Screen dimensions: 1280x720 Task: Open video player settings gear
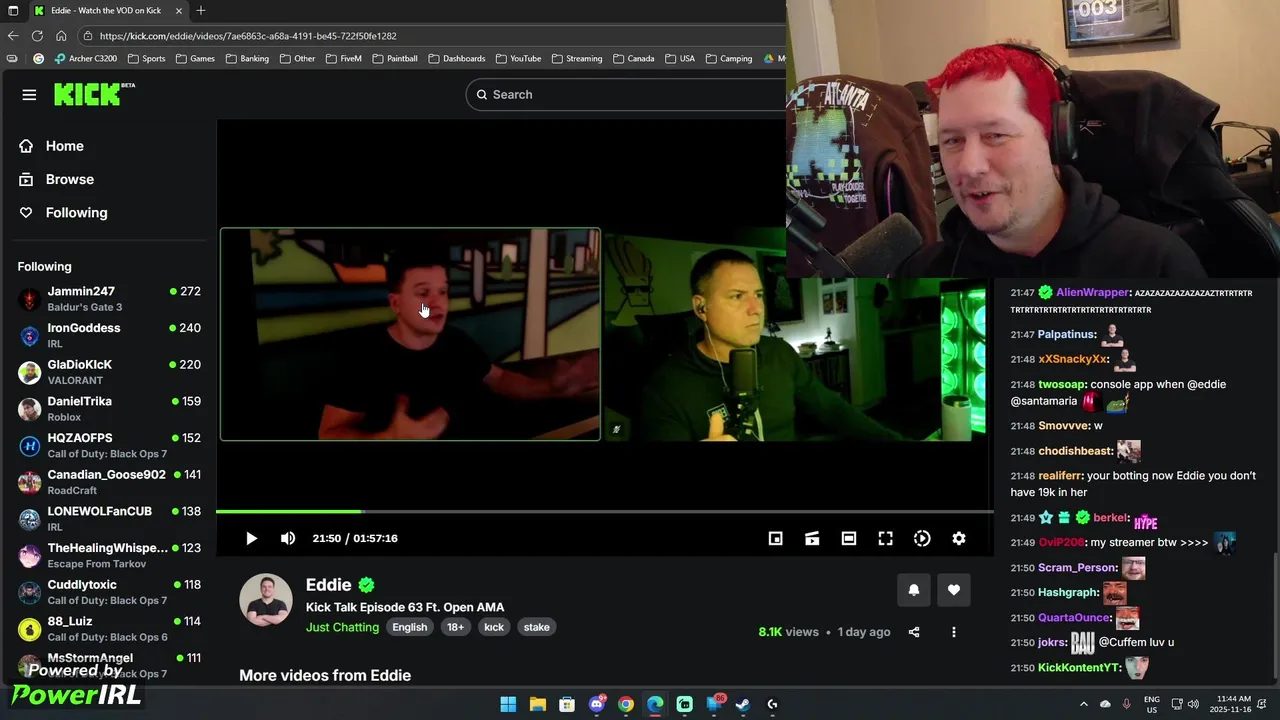(x=959, y=538)
